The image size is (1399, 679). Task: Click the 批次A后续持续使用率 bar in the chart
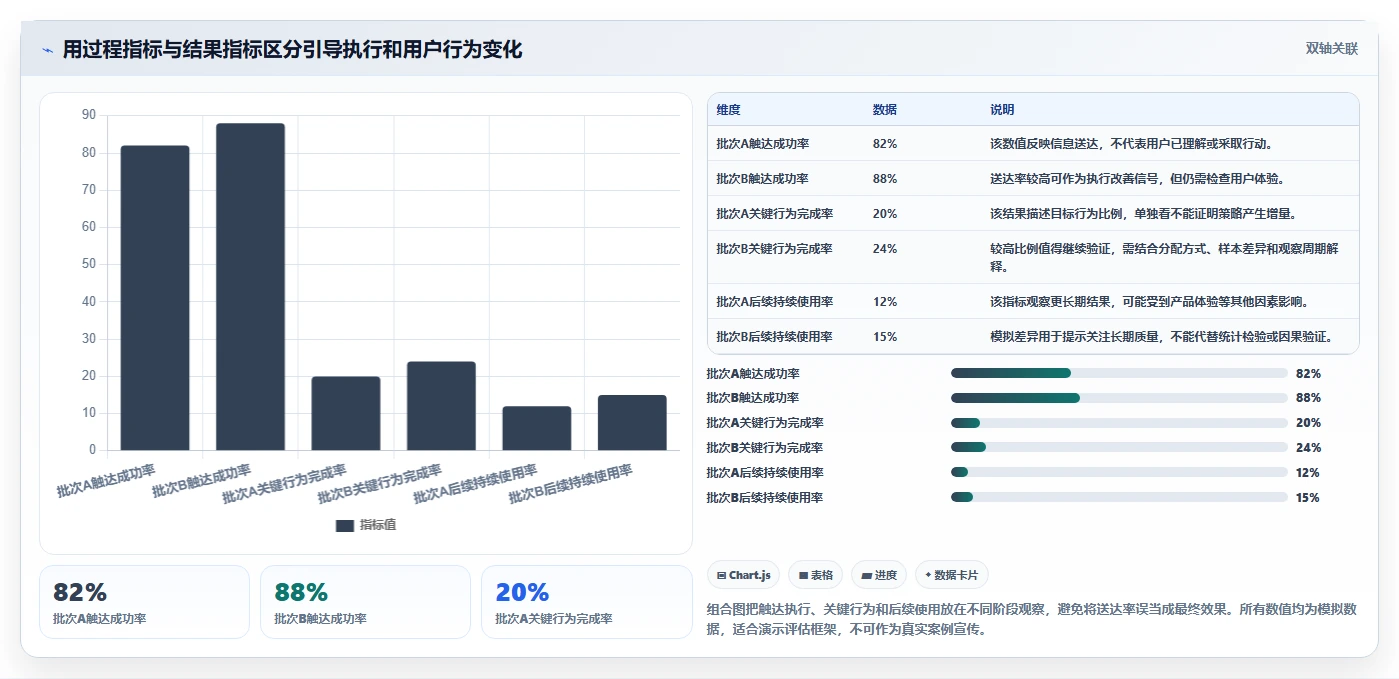click(x=537, y=428)
